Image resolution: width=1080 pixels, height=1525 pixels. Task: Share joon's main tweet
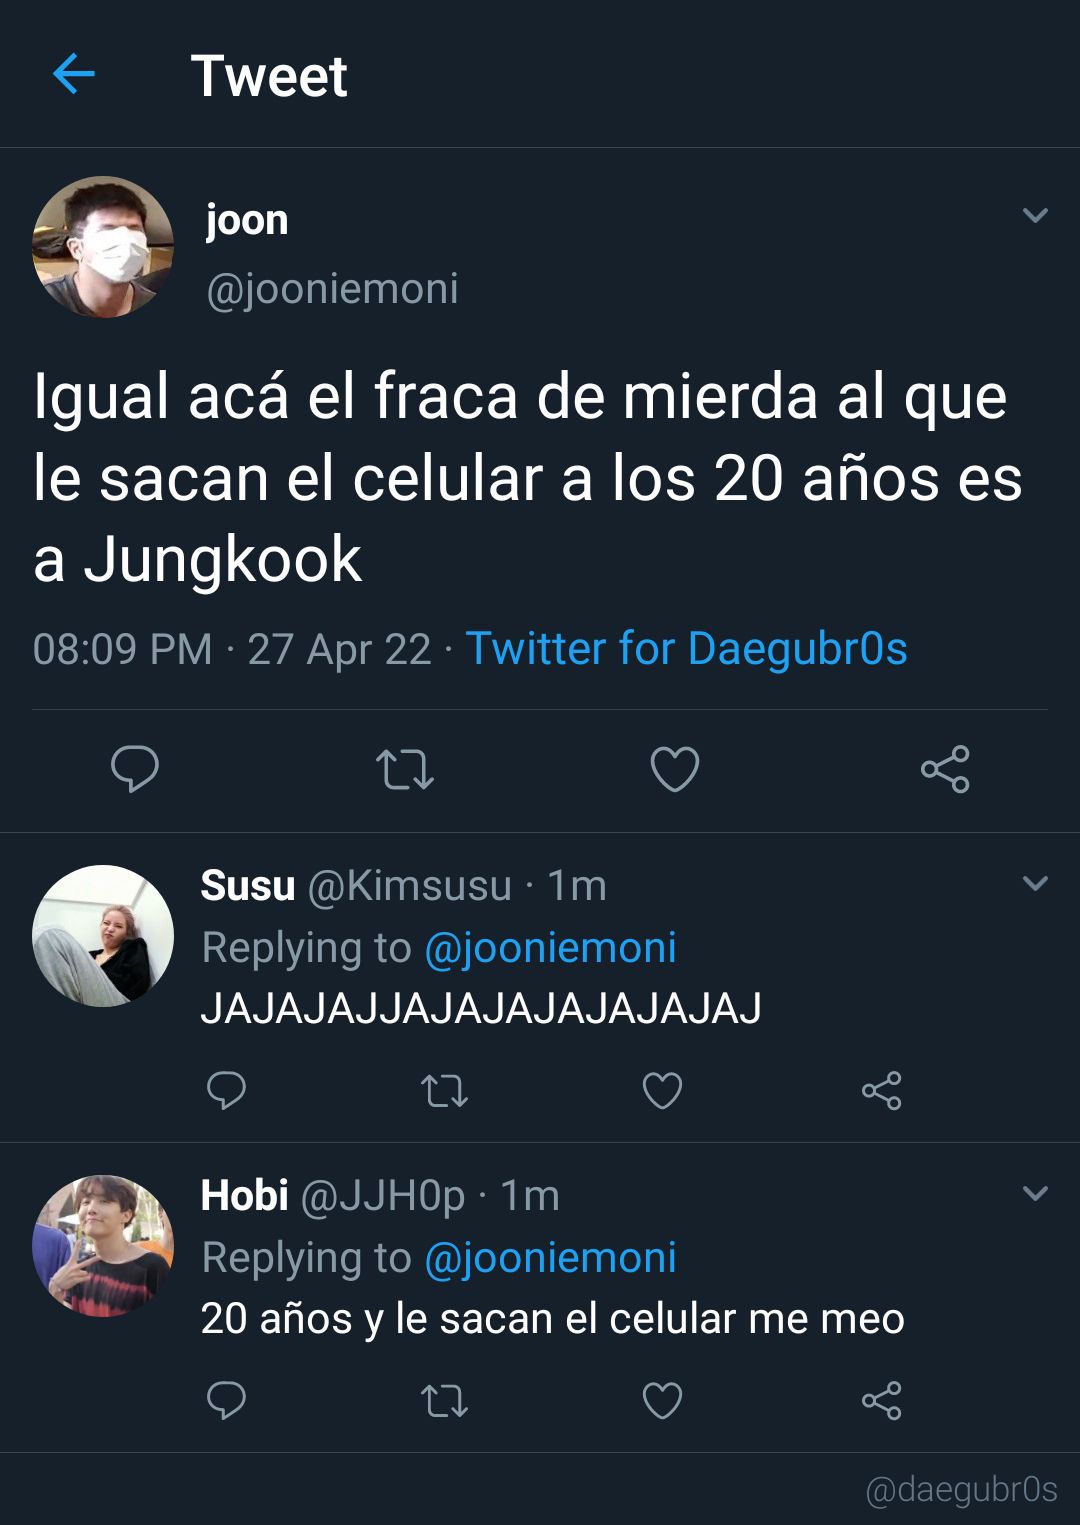point(945,769)
